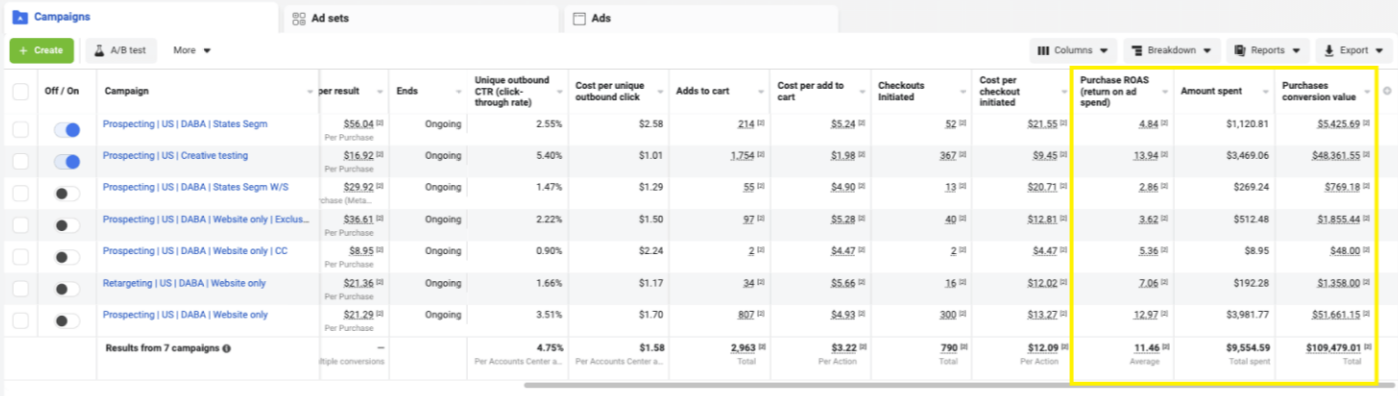Switch to the Ad sets tab
Image resolution: width=1398 pixels, height=396 pixels.
tap(420, 18)
